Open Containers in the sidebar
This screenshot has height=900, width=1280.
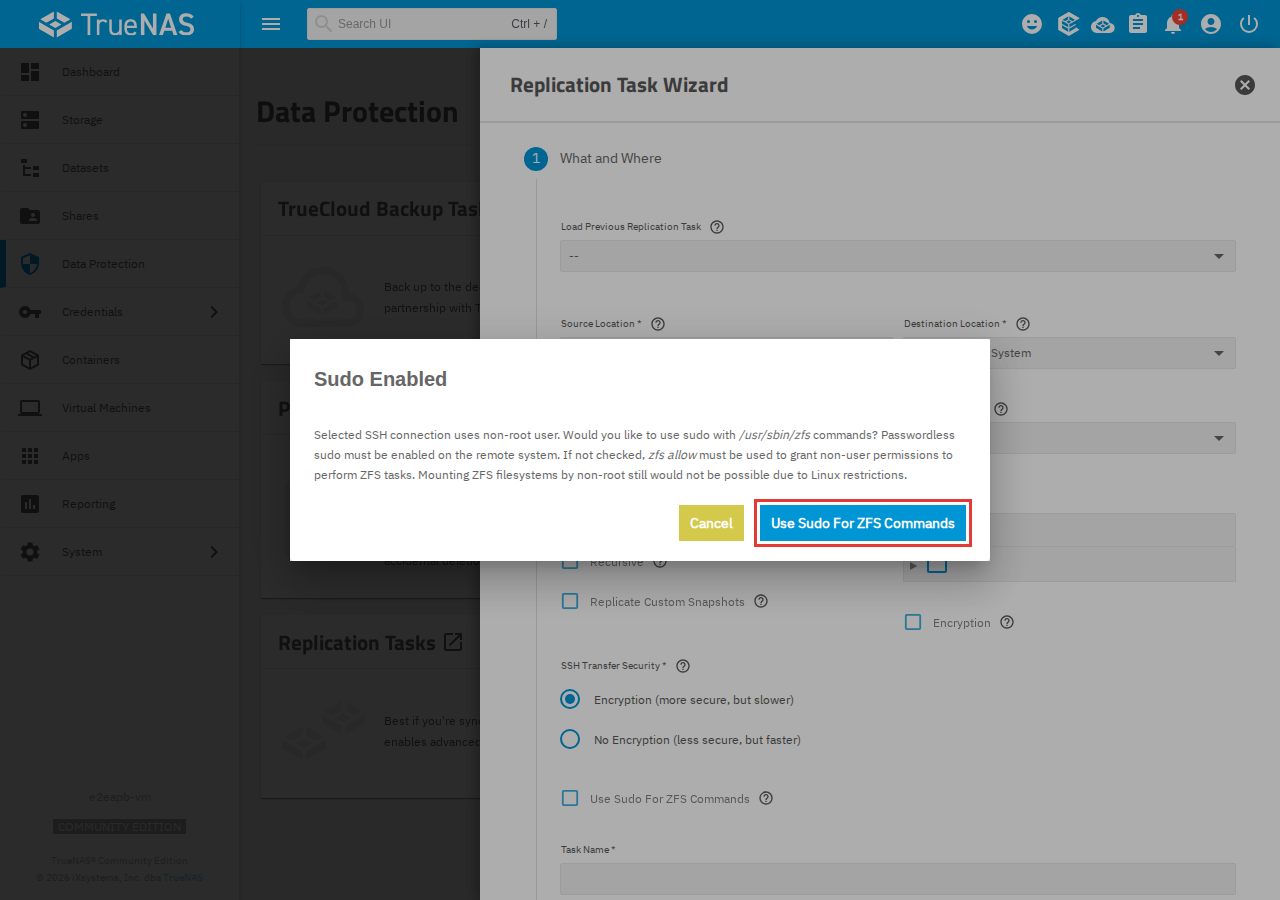[120, 360]
